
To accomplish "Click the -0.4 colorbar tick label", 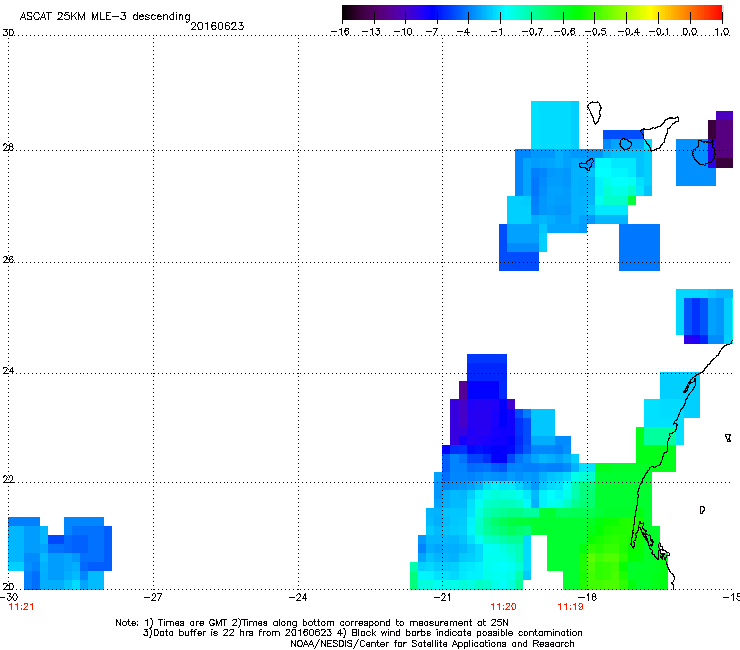I will (x=629, y=32).
